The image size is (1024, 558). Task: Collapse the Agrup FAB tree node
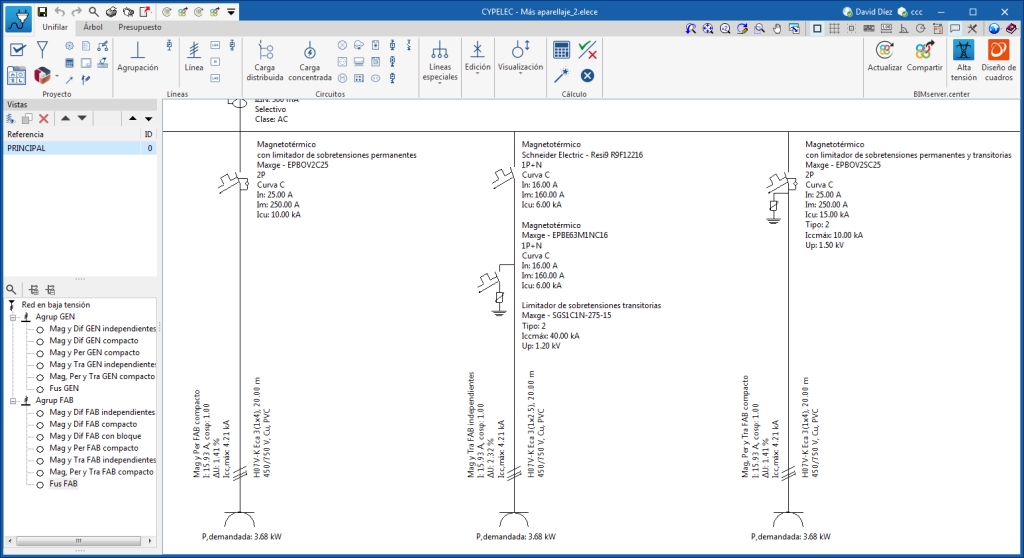pos(12,401)
